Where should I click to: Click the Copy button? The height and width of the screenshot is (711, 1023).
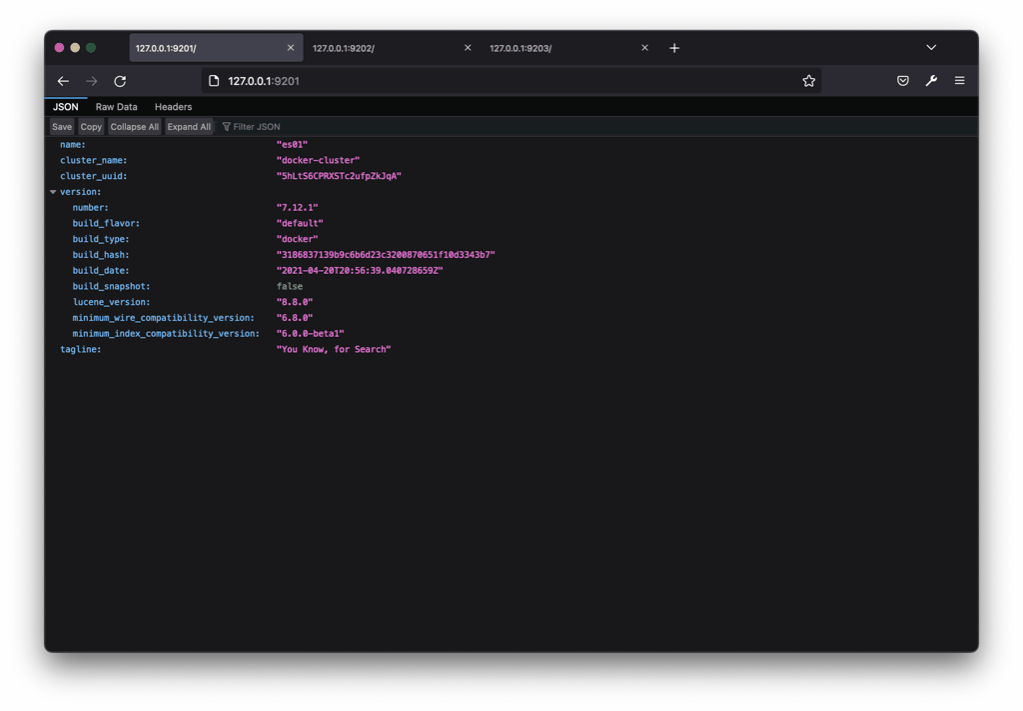tap(91, 127)
